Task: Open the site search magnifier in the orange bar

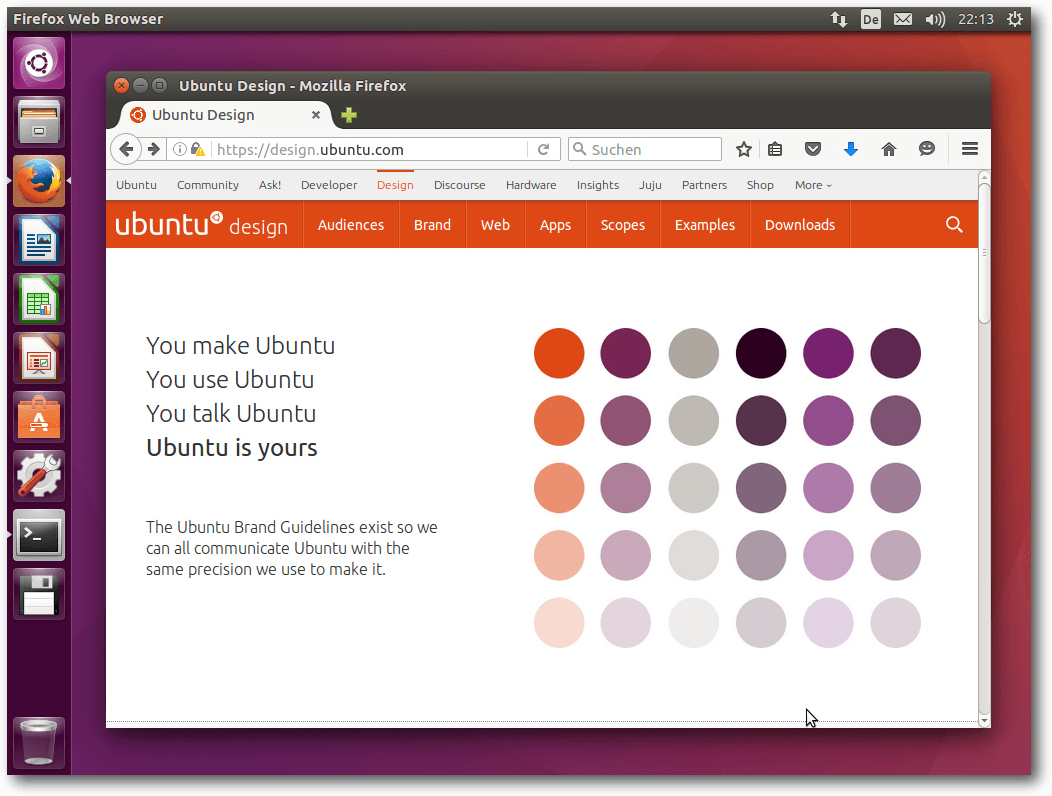Action: [954, 224]
